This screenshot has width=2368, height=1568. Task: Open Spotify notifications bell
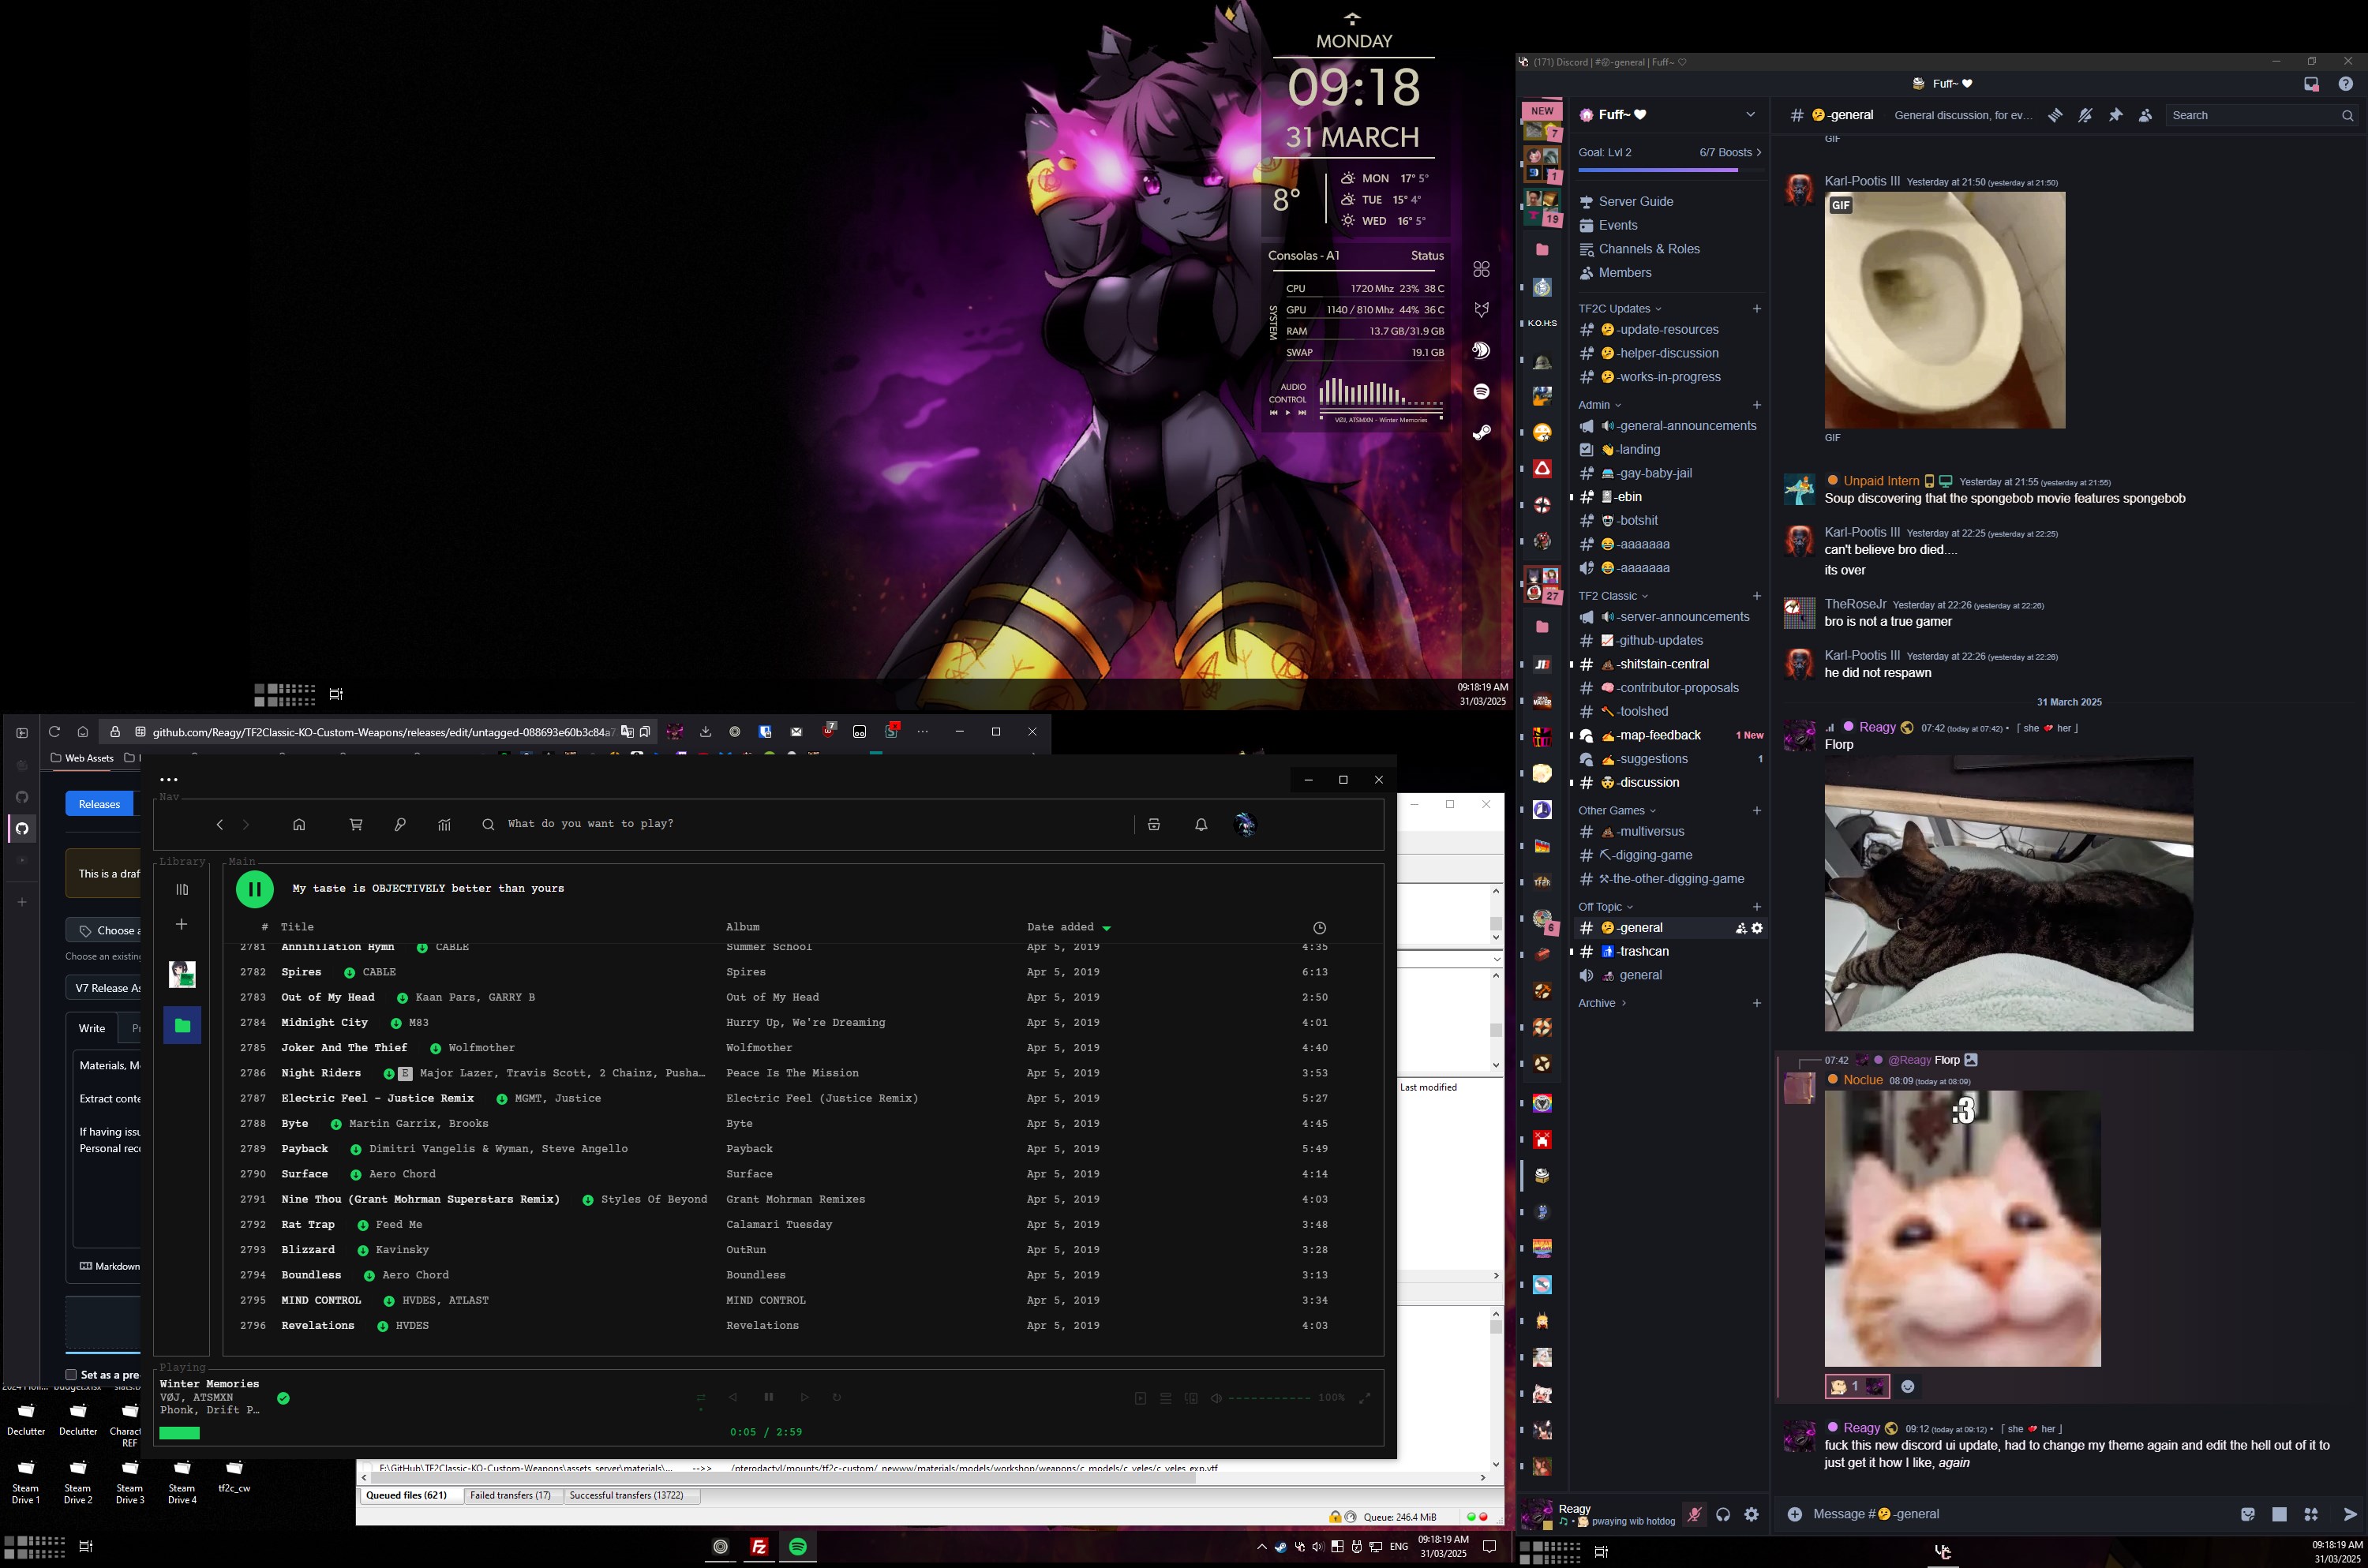(x=1201, y=824)
